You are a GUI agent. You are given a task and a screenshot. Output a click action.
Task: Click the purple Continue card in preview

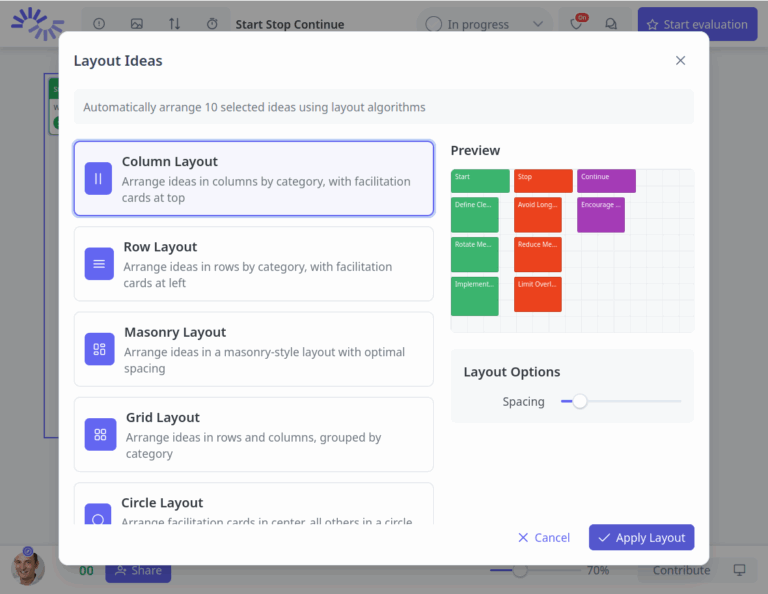pos(606,180)
